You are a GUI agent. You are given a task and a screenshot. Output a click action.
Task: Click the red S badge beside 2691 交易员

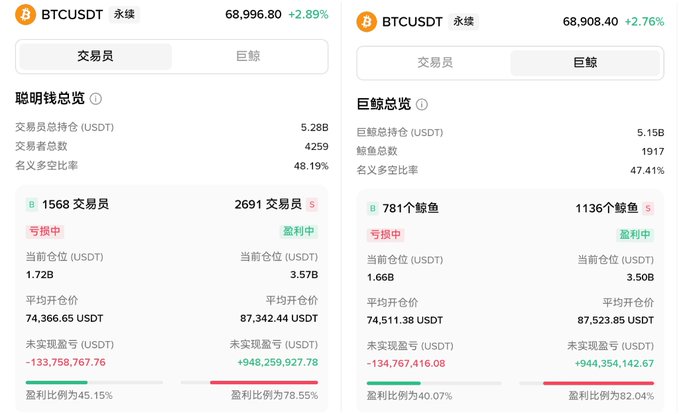click(x=311, y=204)
